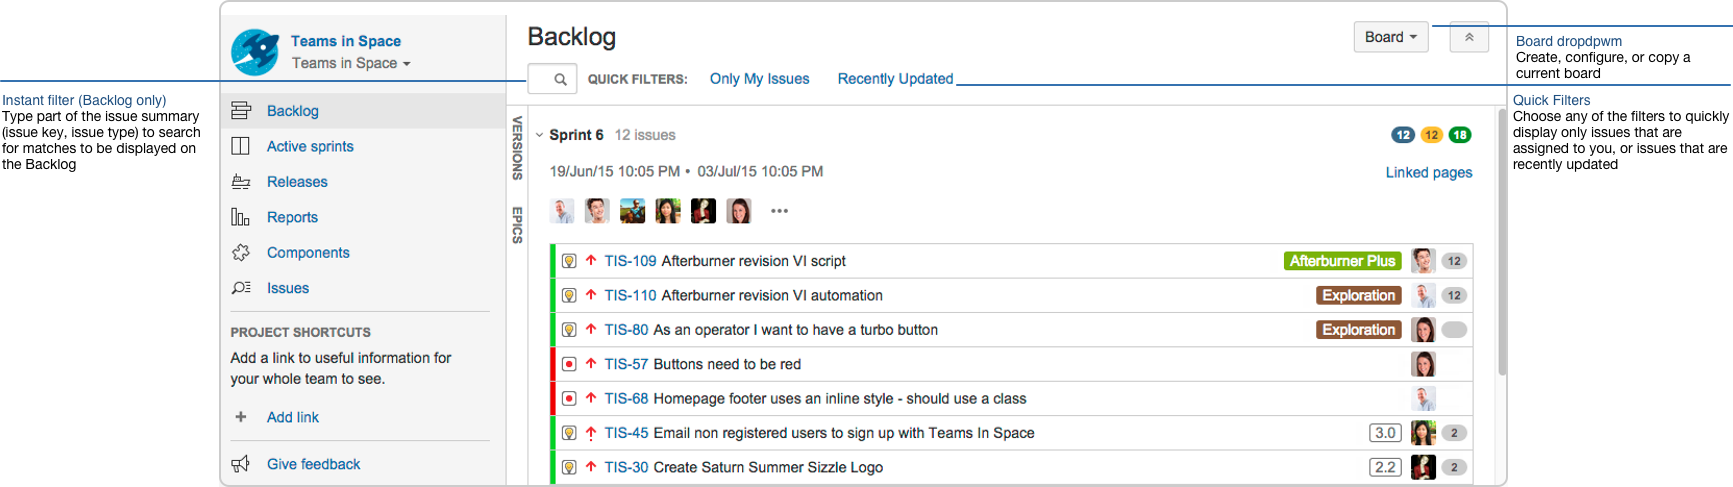Click the backlog instant filter search box
Screen dimensions: 1733x487
[x=552, y=79]
